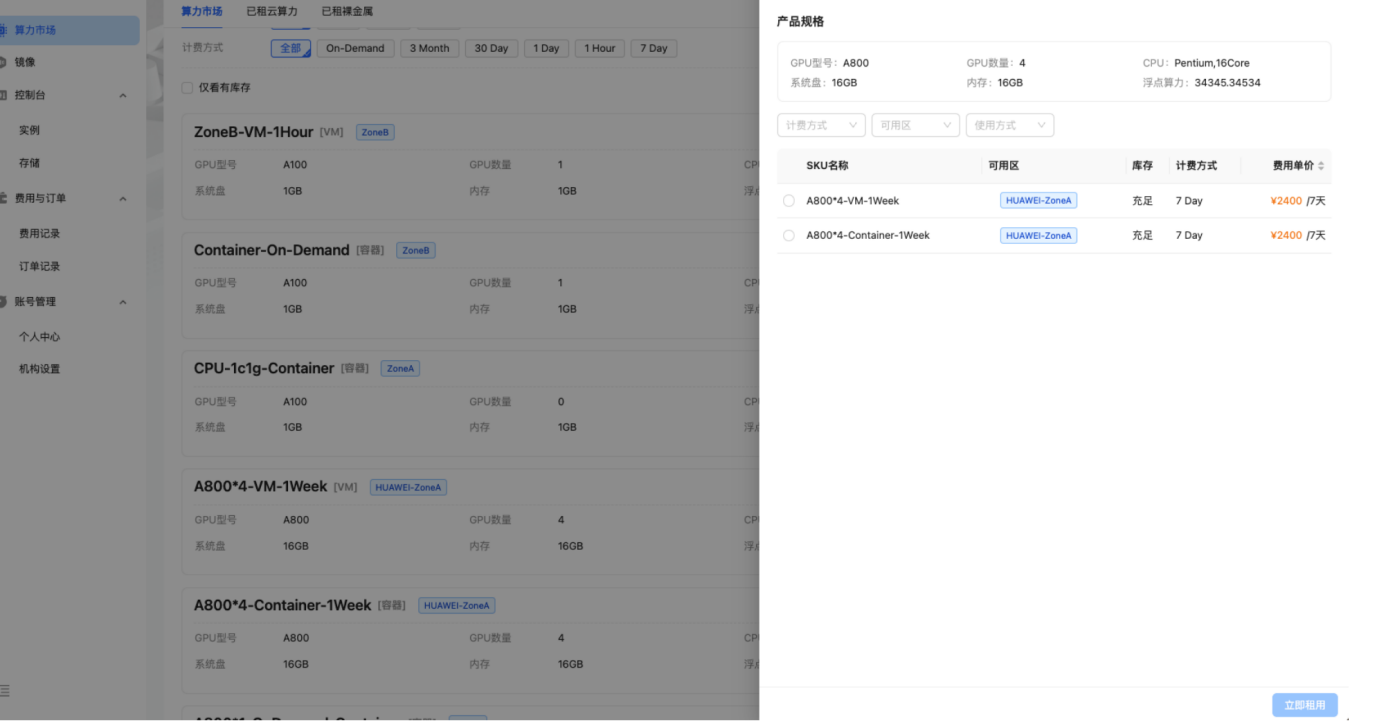Select the 7 Day billing filter
1386x723 pixels.
(x=654, y=48)
